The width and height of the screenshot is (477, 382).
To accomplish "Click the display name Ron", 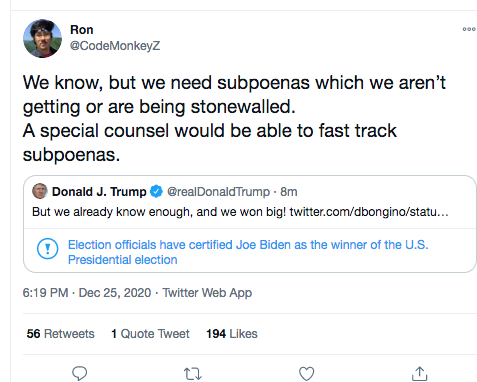I will (x=82, y=30).
